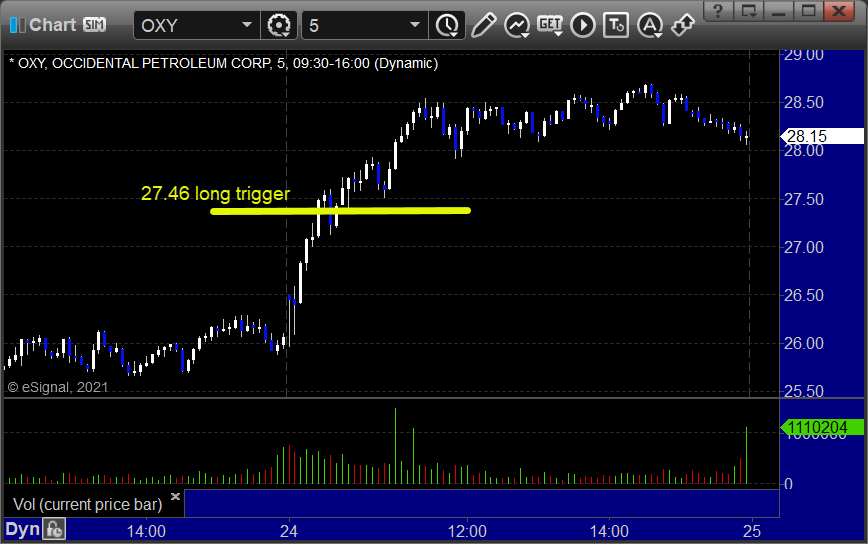868x544 pixels.
Task: Click the bar replay play button
Action: (x=583, y=25)
